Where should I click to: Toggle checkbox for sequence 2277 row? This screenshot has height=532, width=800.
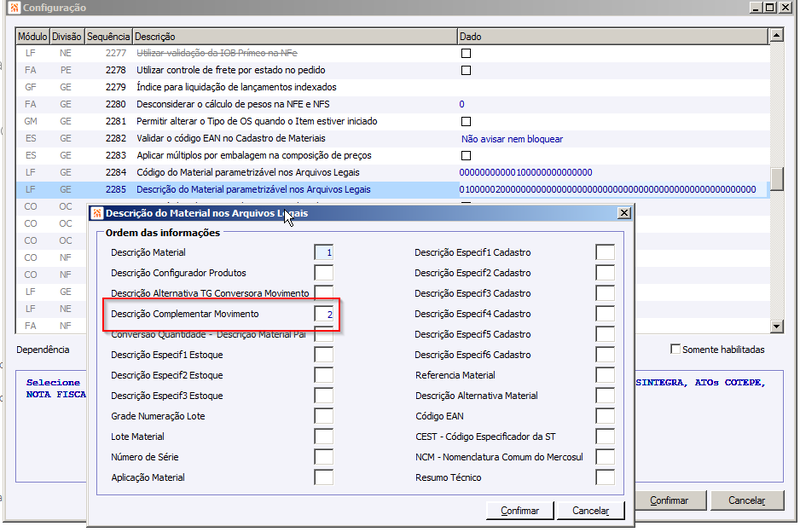click(466, 53)
